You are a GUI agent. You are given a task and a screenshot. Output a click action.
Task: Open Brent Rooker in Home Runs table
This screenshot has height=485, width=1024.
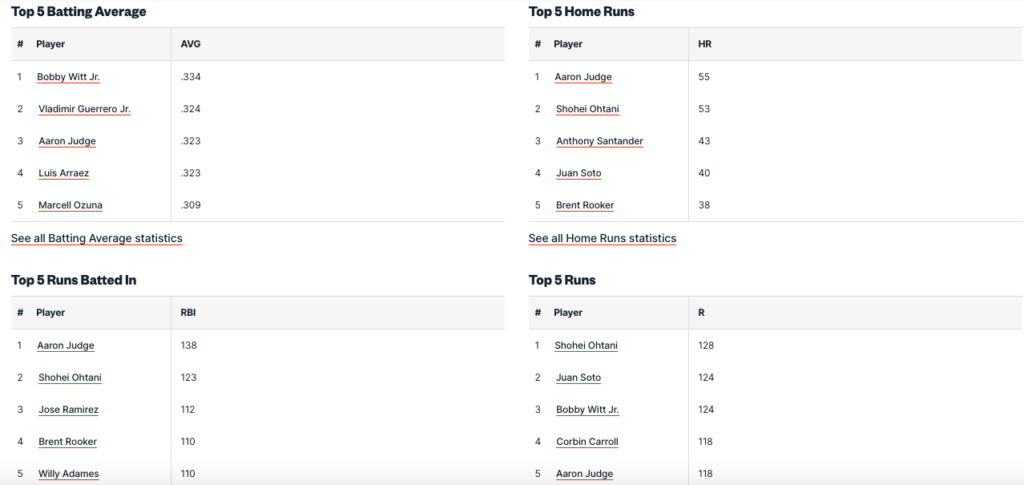[584, 205]
